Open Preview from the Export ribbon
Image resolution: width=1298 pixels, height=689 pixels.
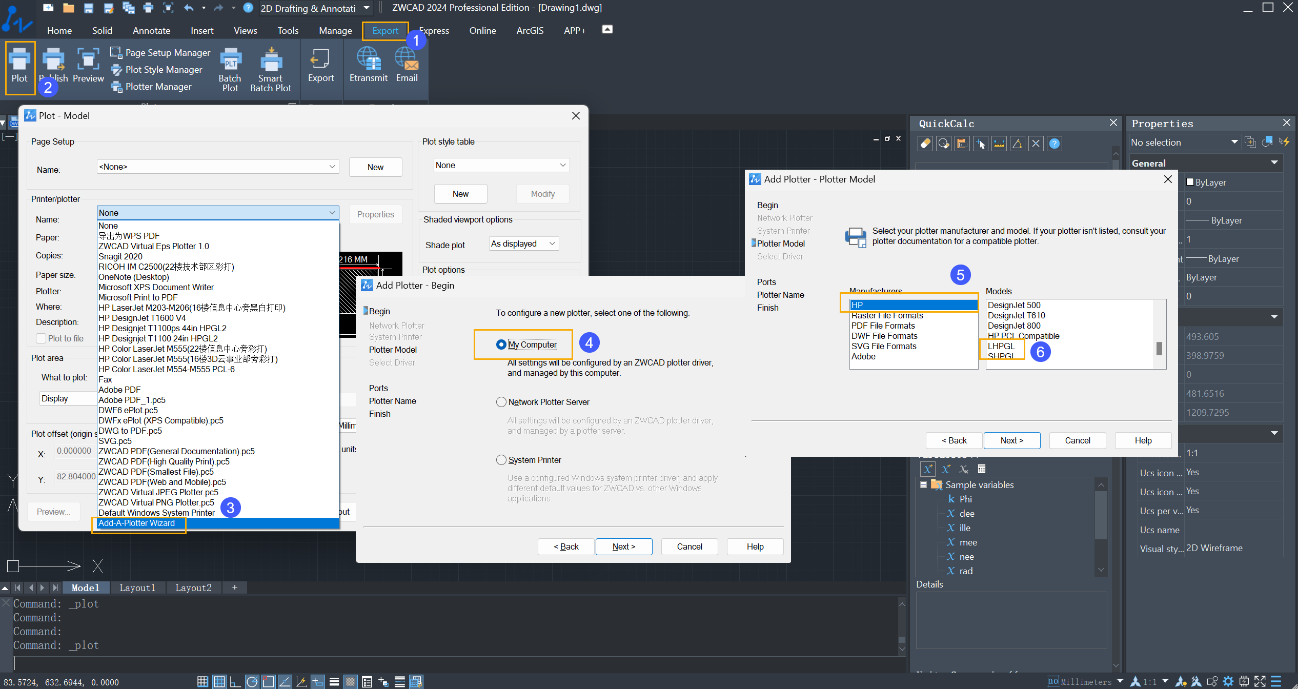(88, 66)
